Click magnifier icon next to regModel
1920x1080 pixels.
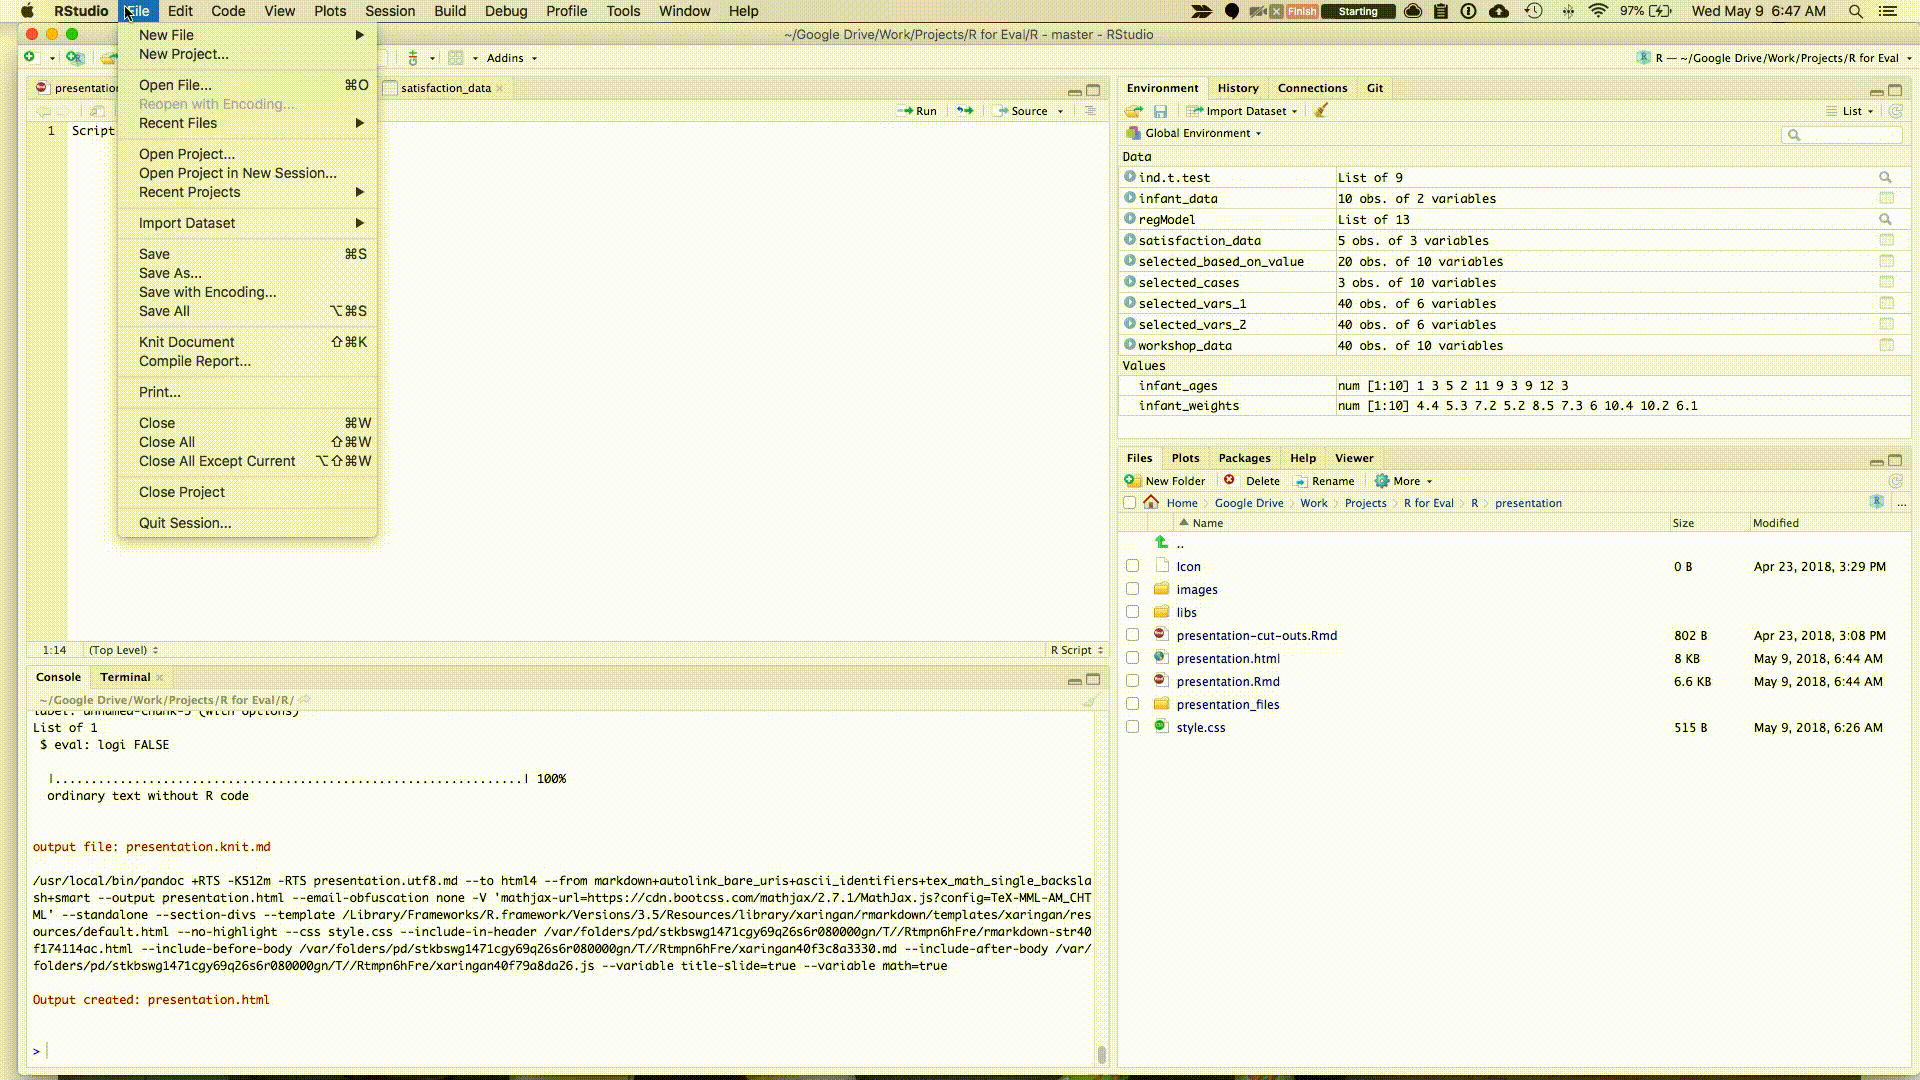click(x=1885, y=219)
